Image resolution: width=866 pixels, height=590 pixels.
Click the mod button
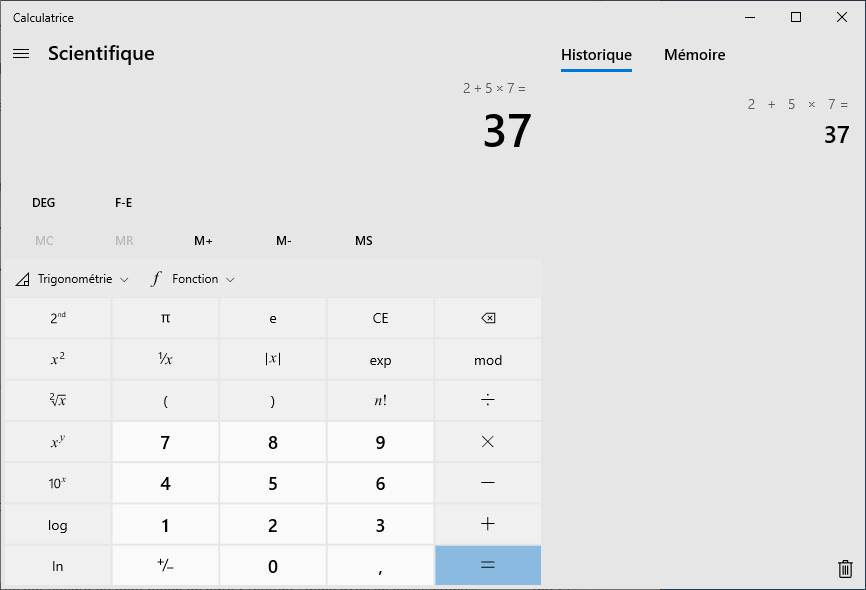click(488, 359)
